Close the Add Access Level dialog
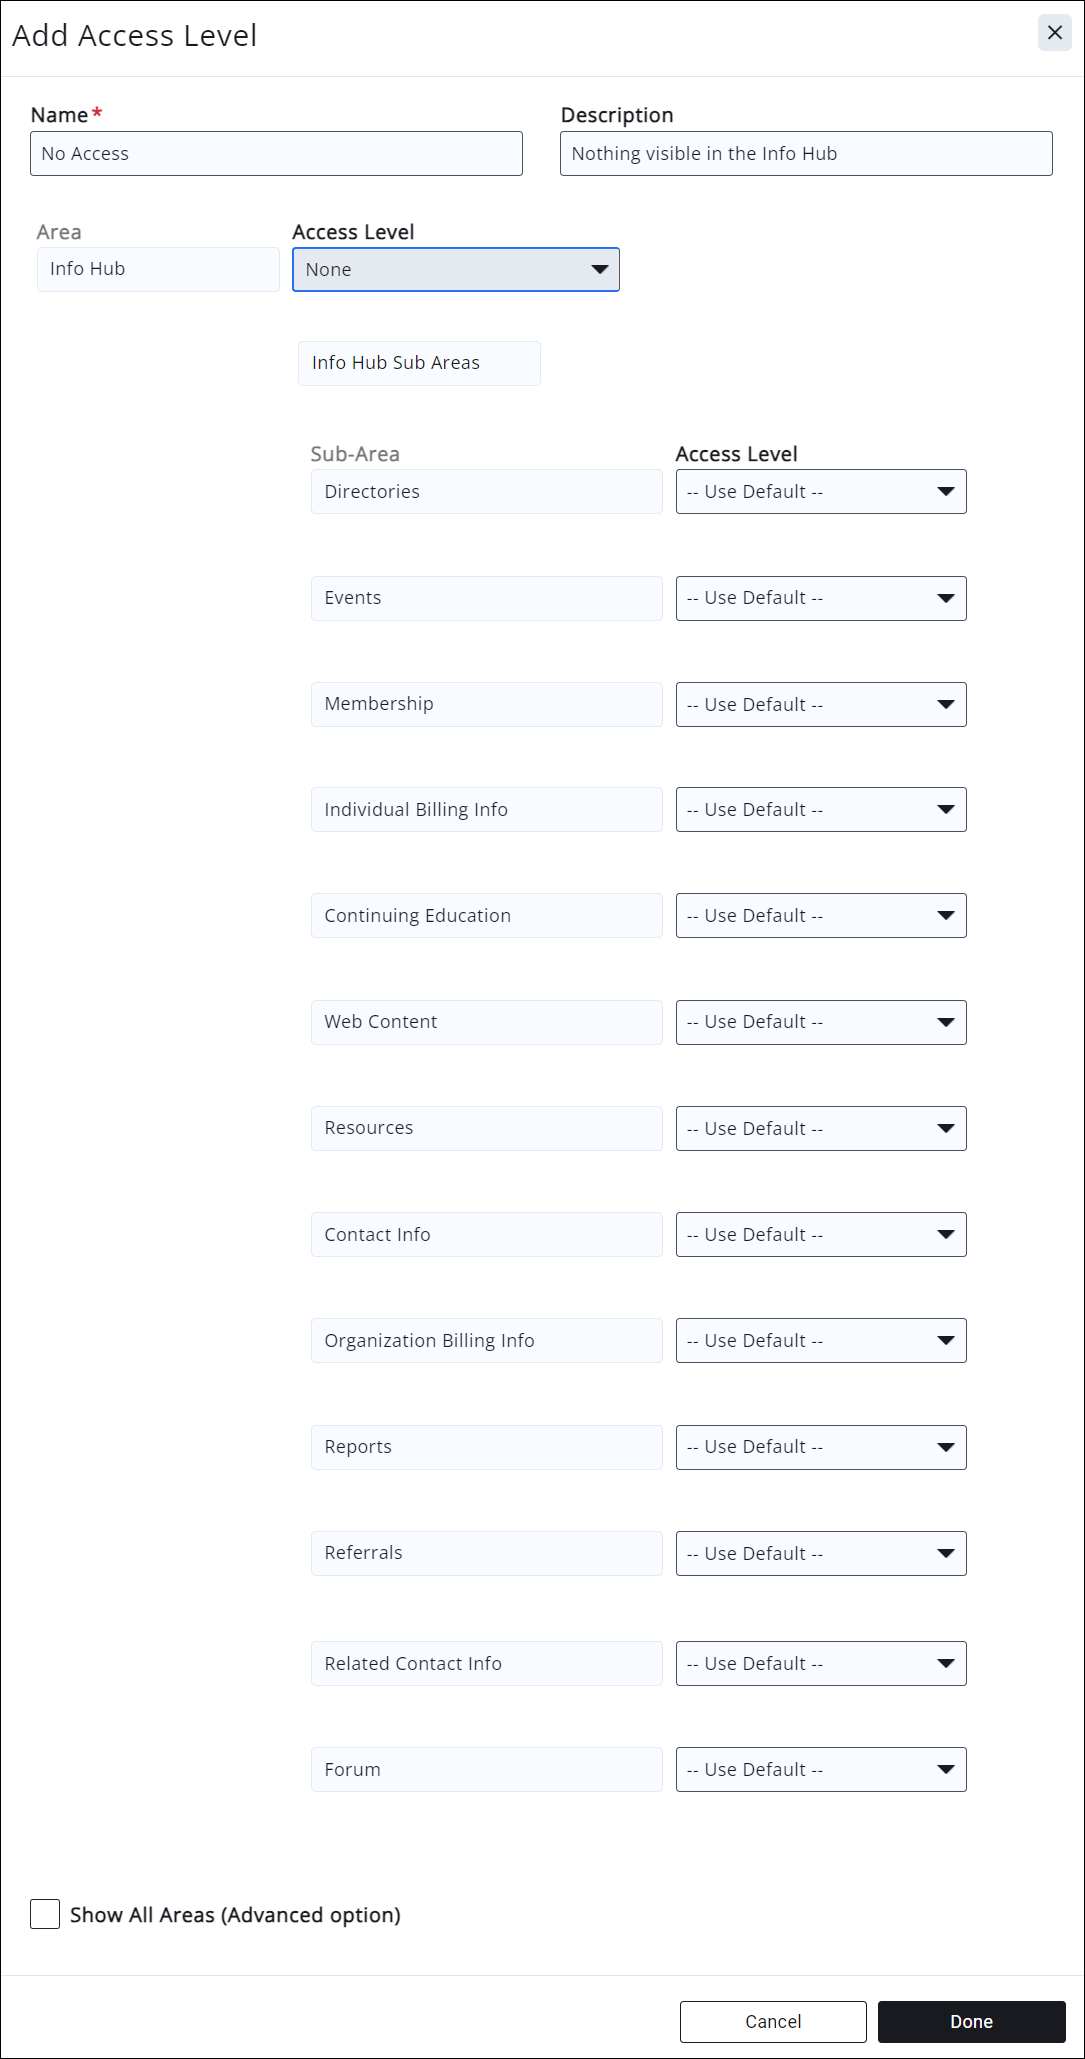Image resolution: width=1085 pixels, height=2059 pixels. [1054, 33]
